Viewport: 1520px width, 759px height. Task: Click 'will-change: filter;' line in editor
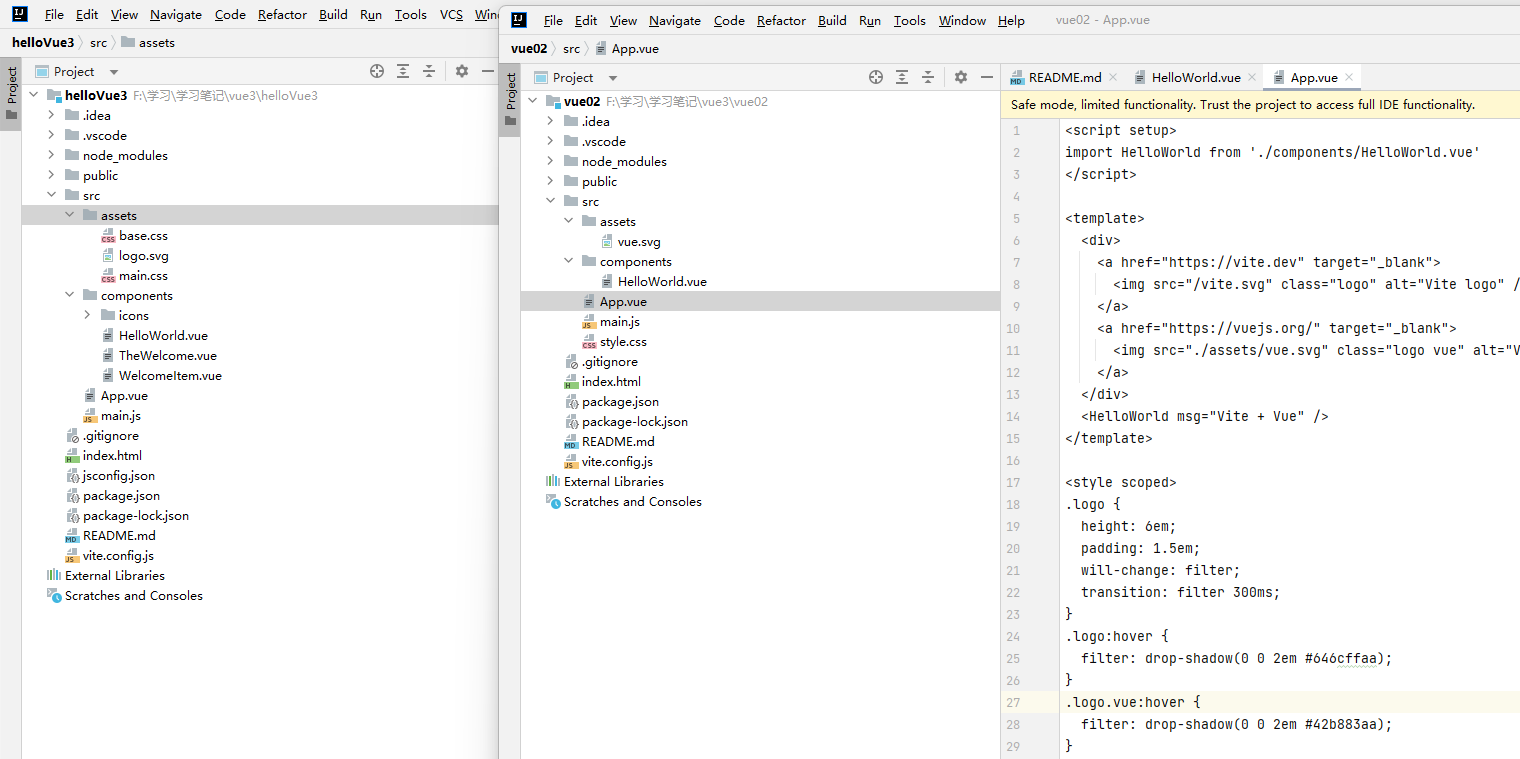point(1160,570)
